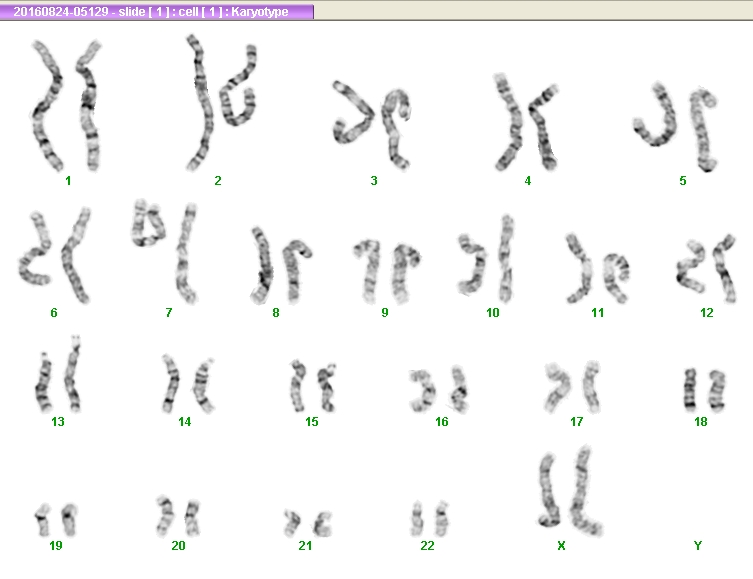Pick the chromosome 17 pair
The width and height of the screenshot is (753, 579).
(x=572, y=387)
